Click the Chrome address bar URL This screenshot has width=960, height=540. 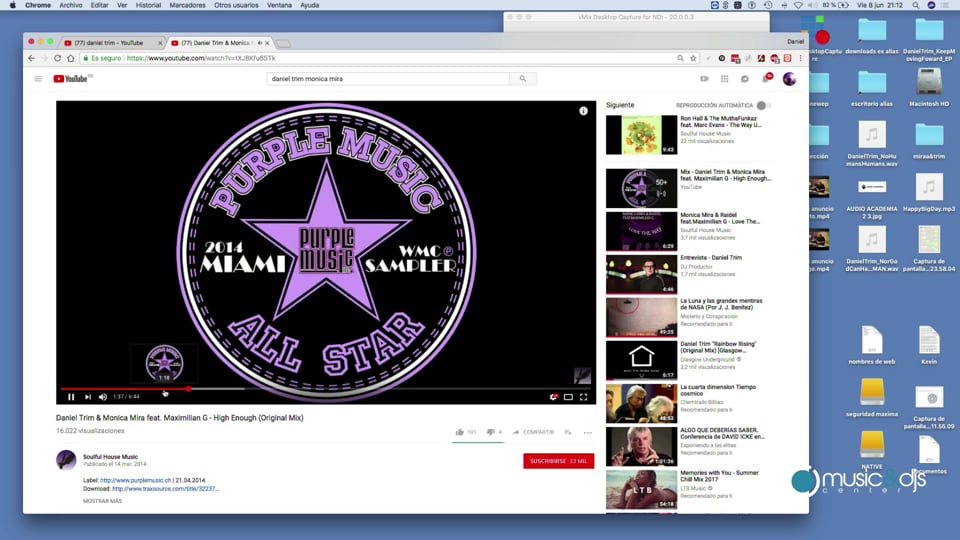tap(201, 58)
